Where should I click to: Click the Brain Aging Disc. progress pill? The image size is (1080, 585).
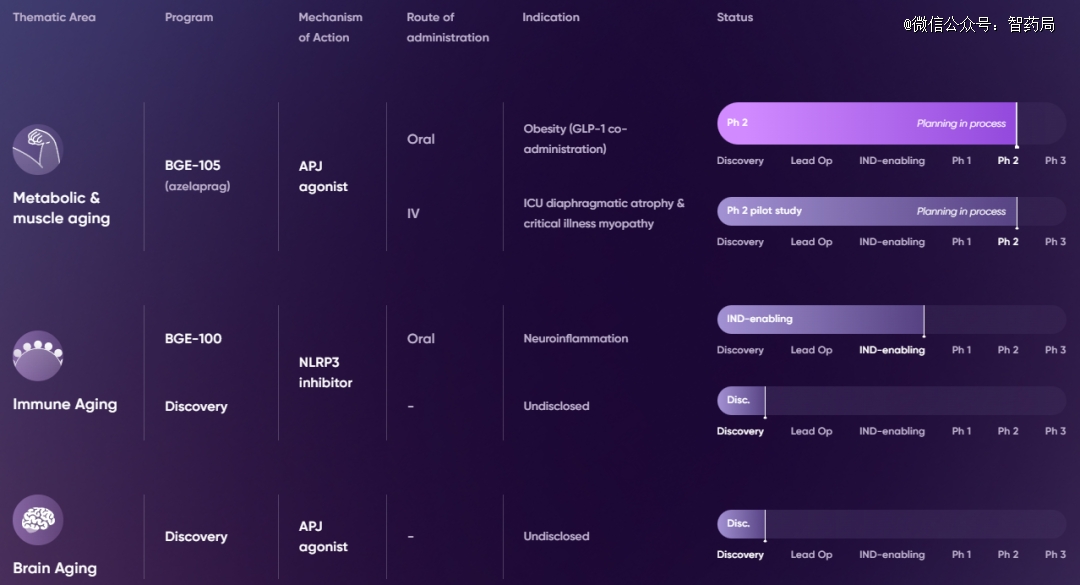(741, 524)
